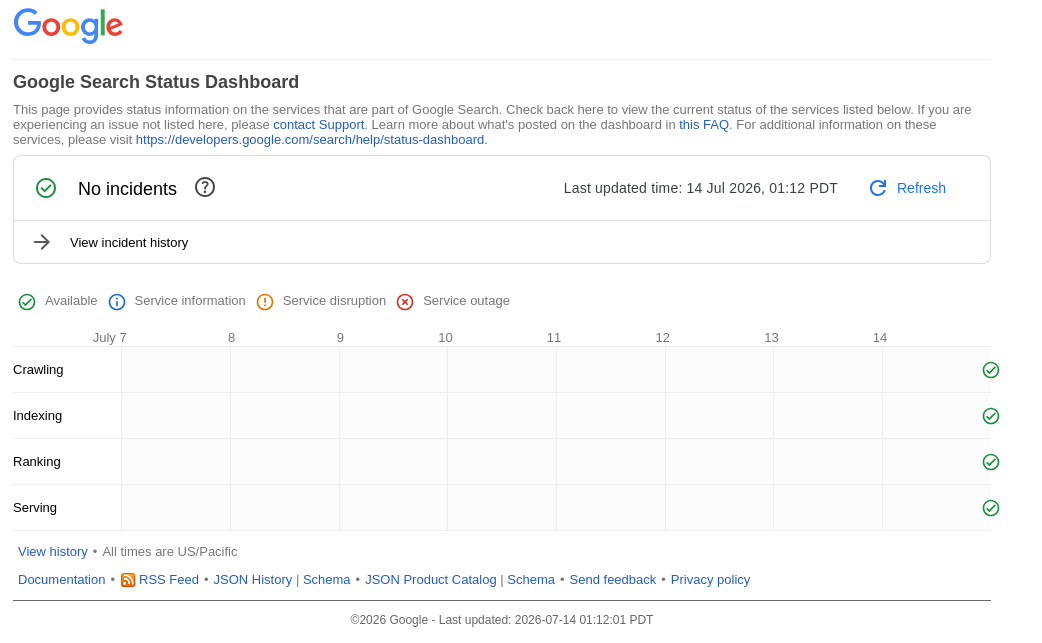Click the All times are US/Pacific note
Viewport: 1042px width, 643px height.
(x=169, y=551)
